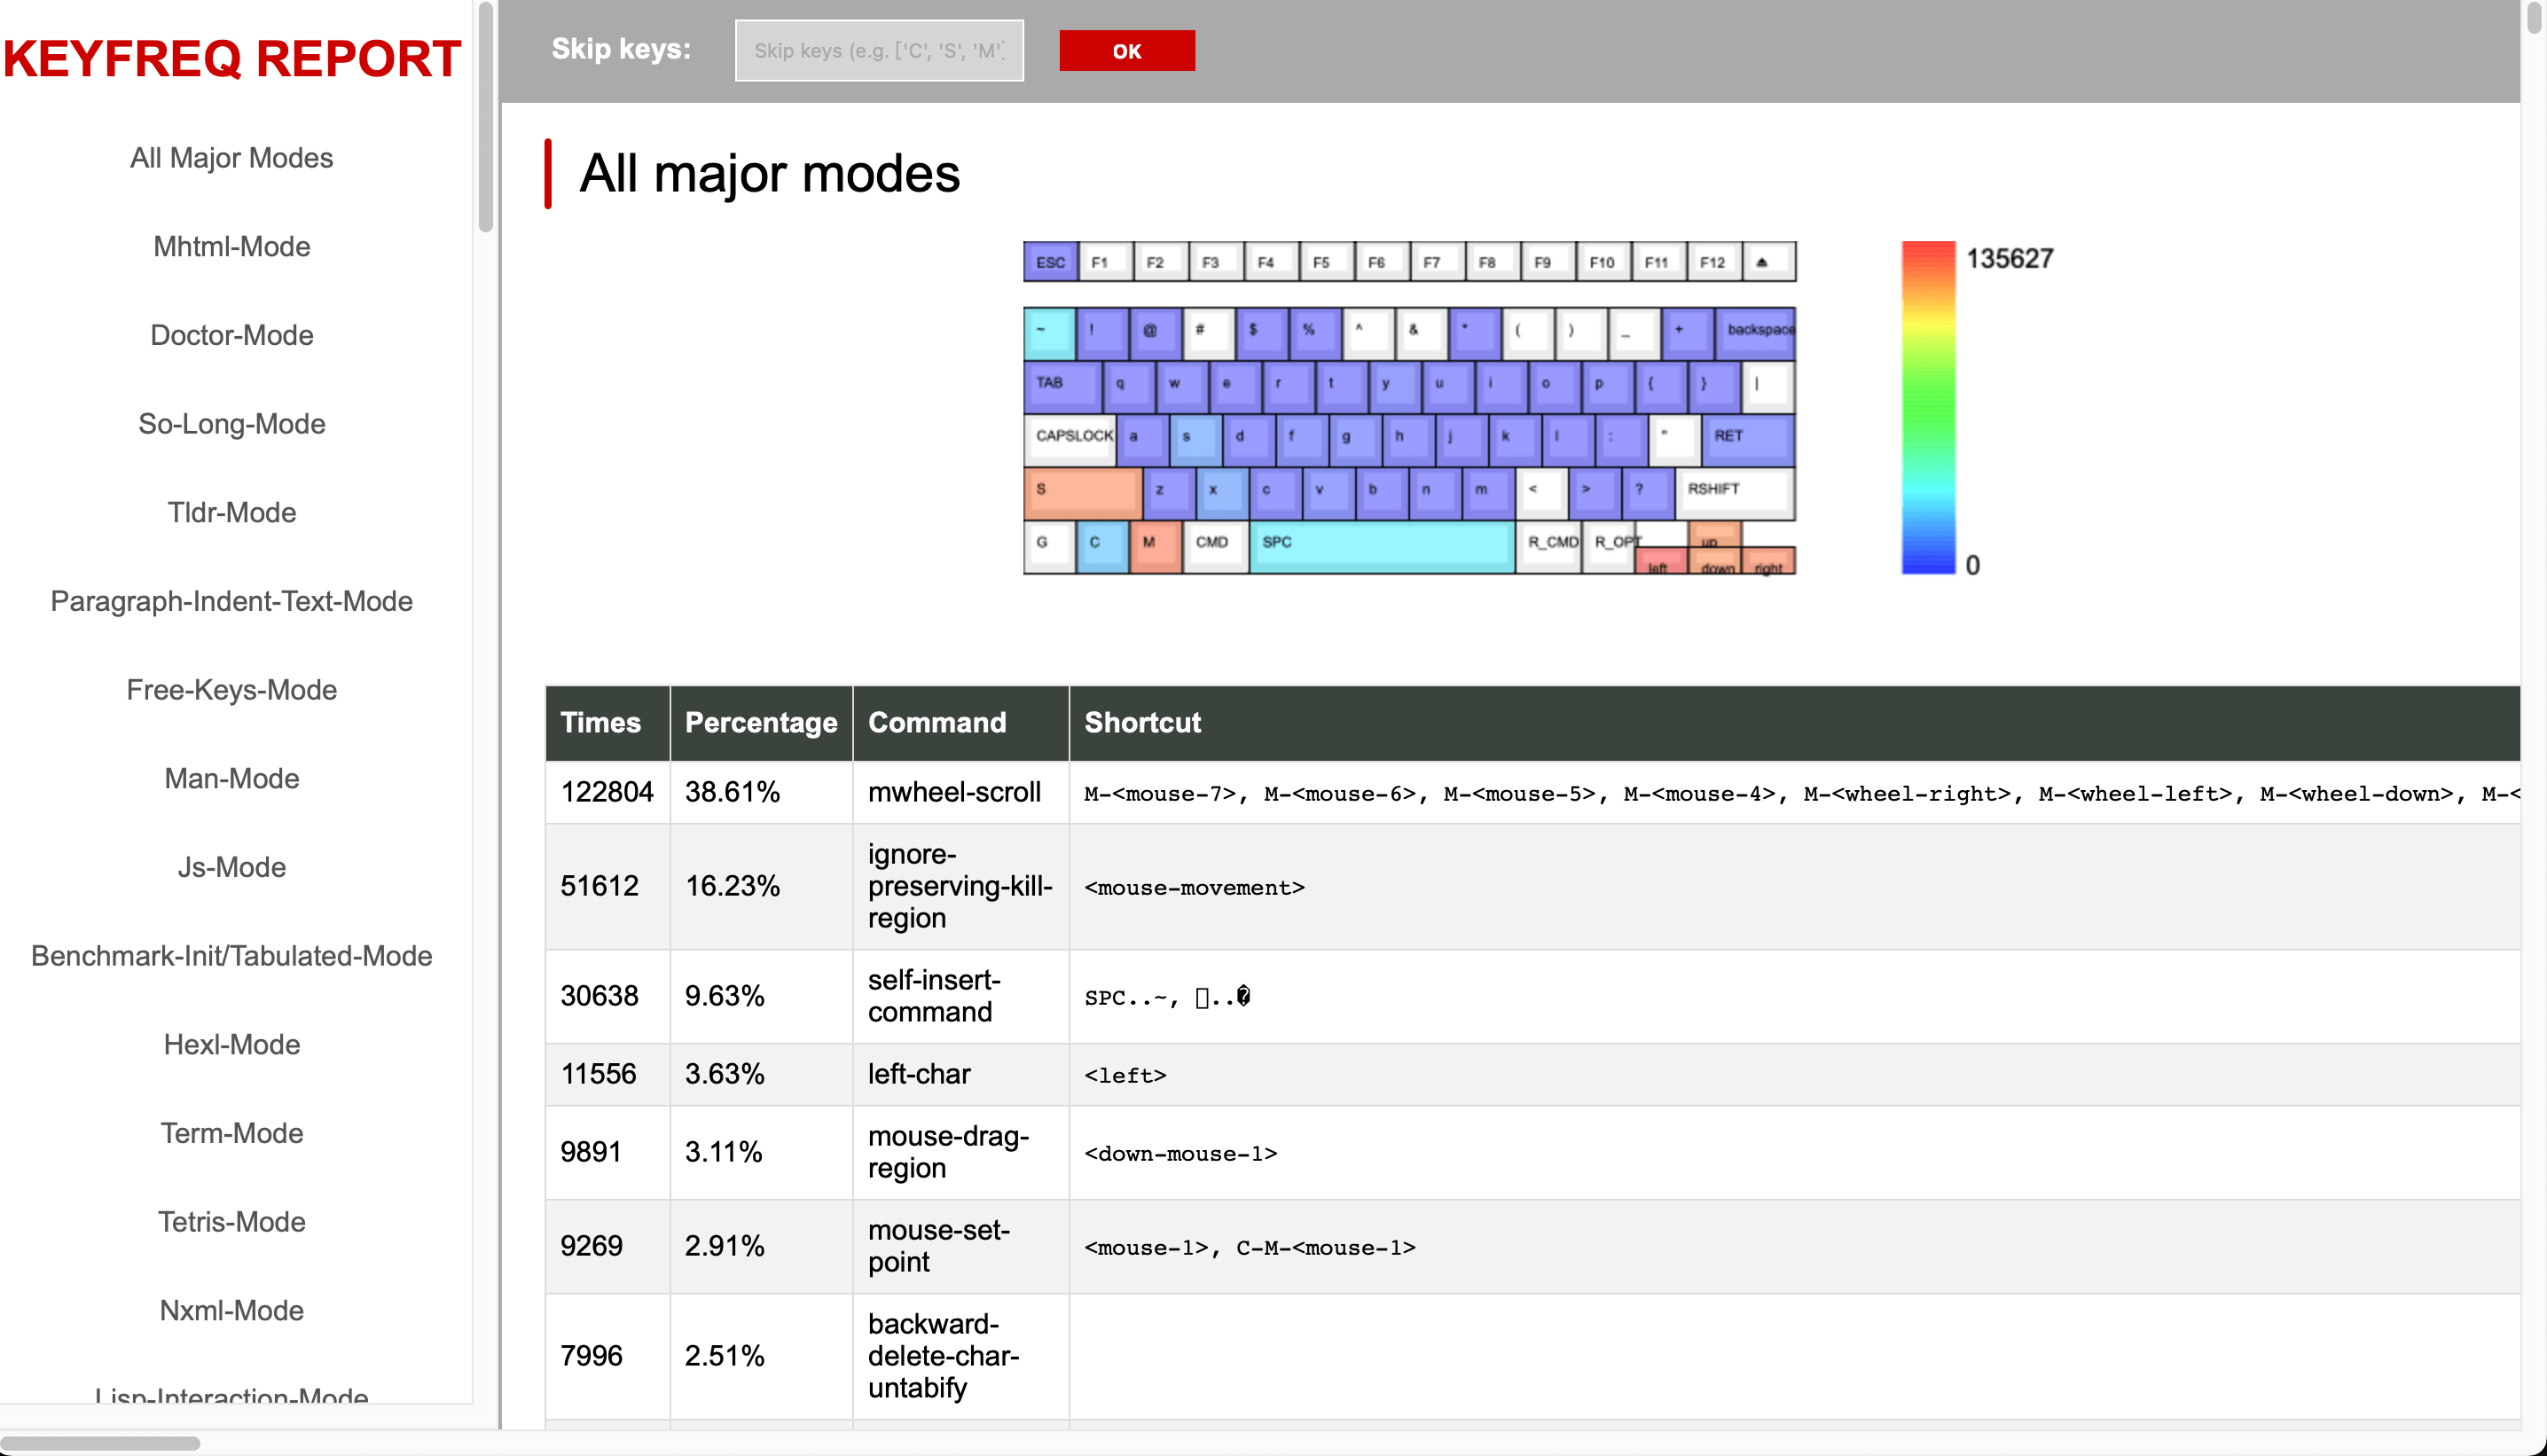This screenshot has width=2547, height=1456.
Task: Click the sidebar vertical scrollbar thumb
Action: tap(485, 115)
